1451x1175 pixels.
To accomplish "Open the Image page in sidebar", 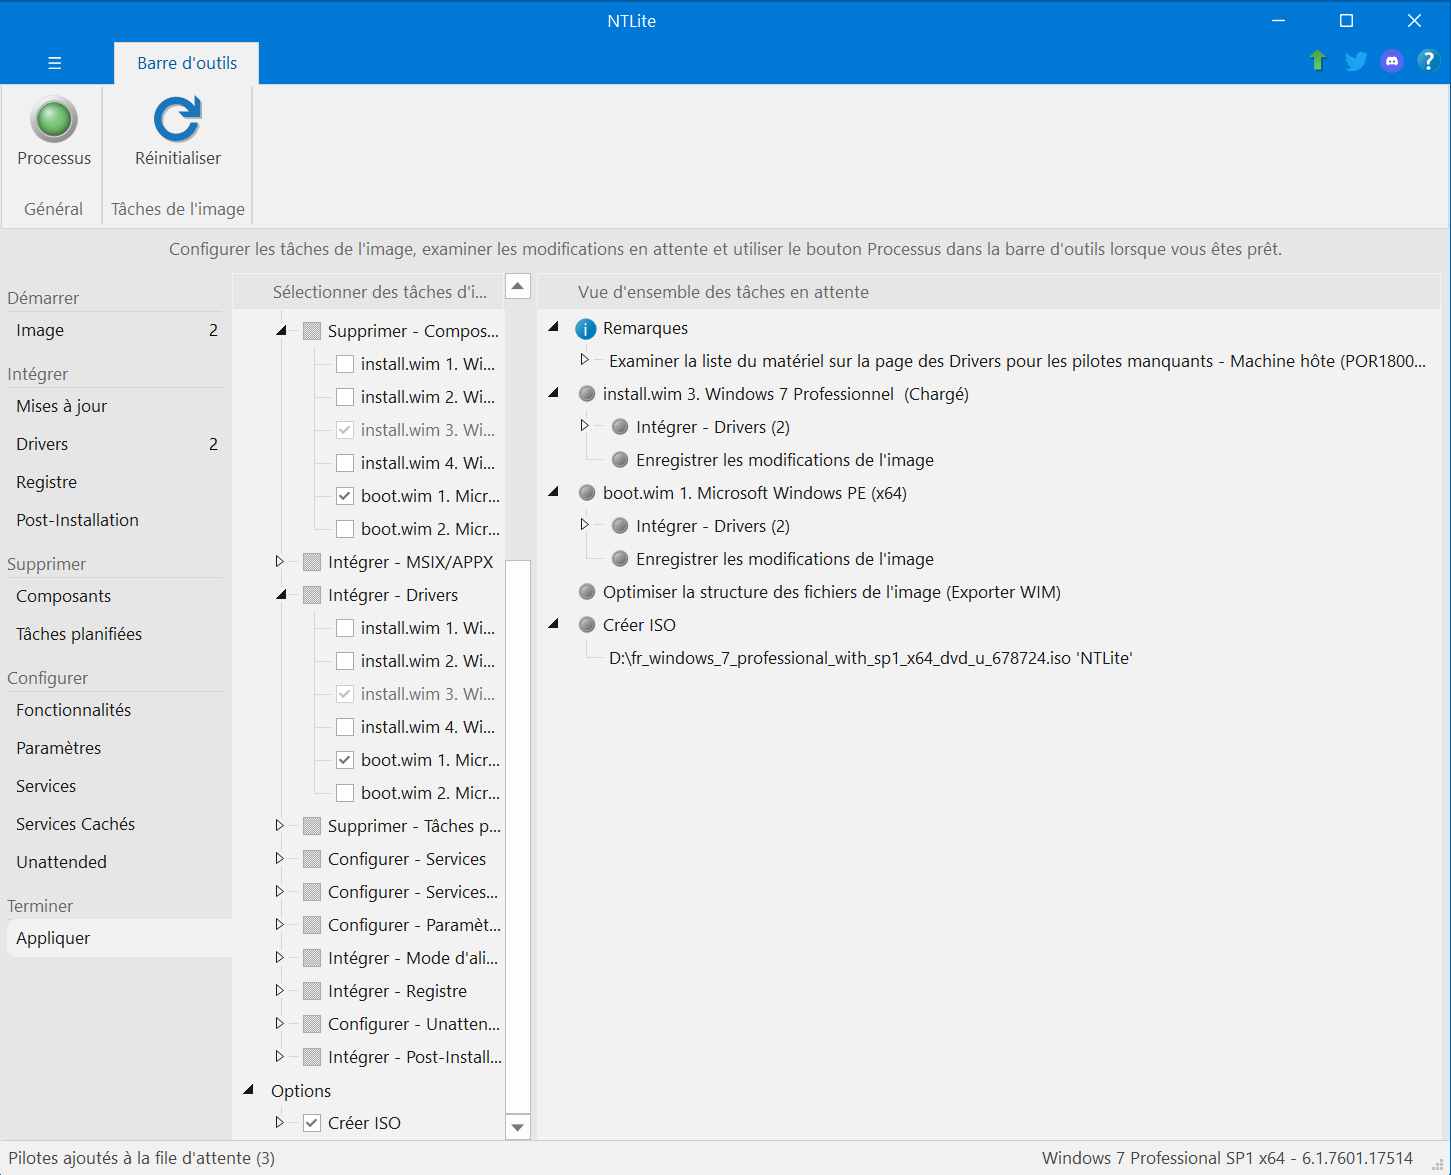I will (x=116, y=330).
